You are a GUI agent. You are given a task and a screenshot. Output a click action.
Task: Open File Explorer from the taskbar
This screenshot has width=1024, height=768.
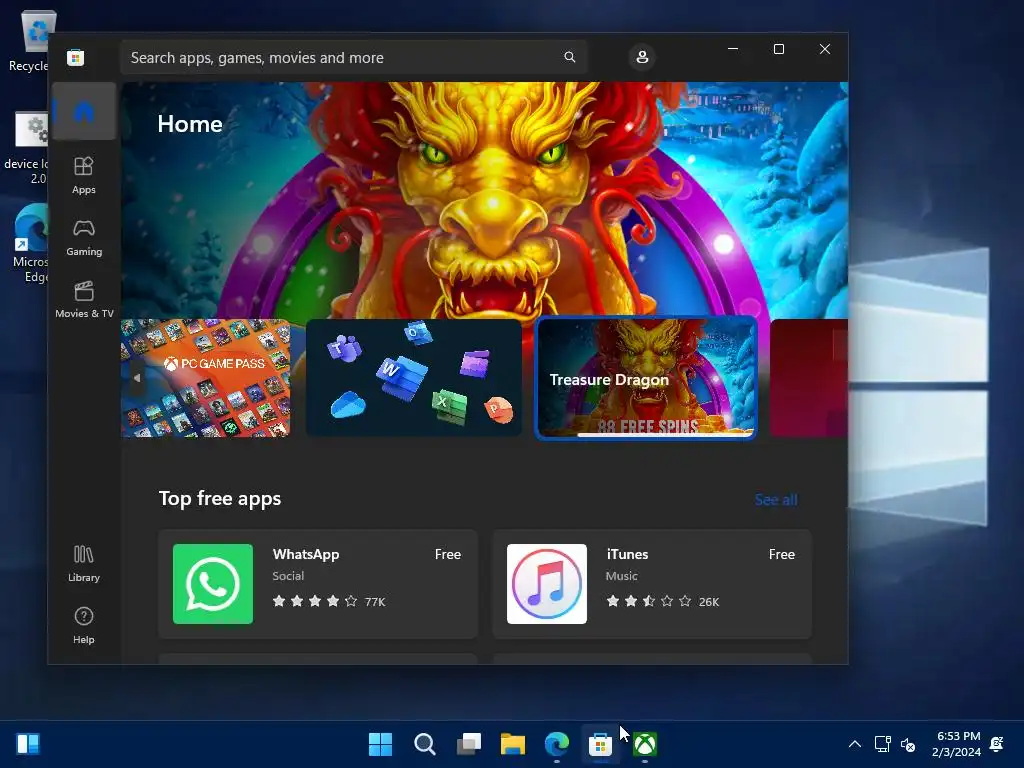tap(513, 744)
